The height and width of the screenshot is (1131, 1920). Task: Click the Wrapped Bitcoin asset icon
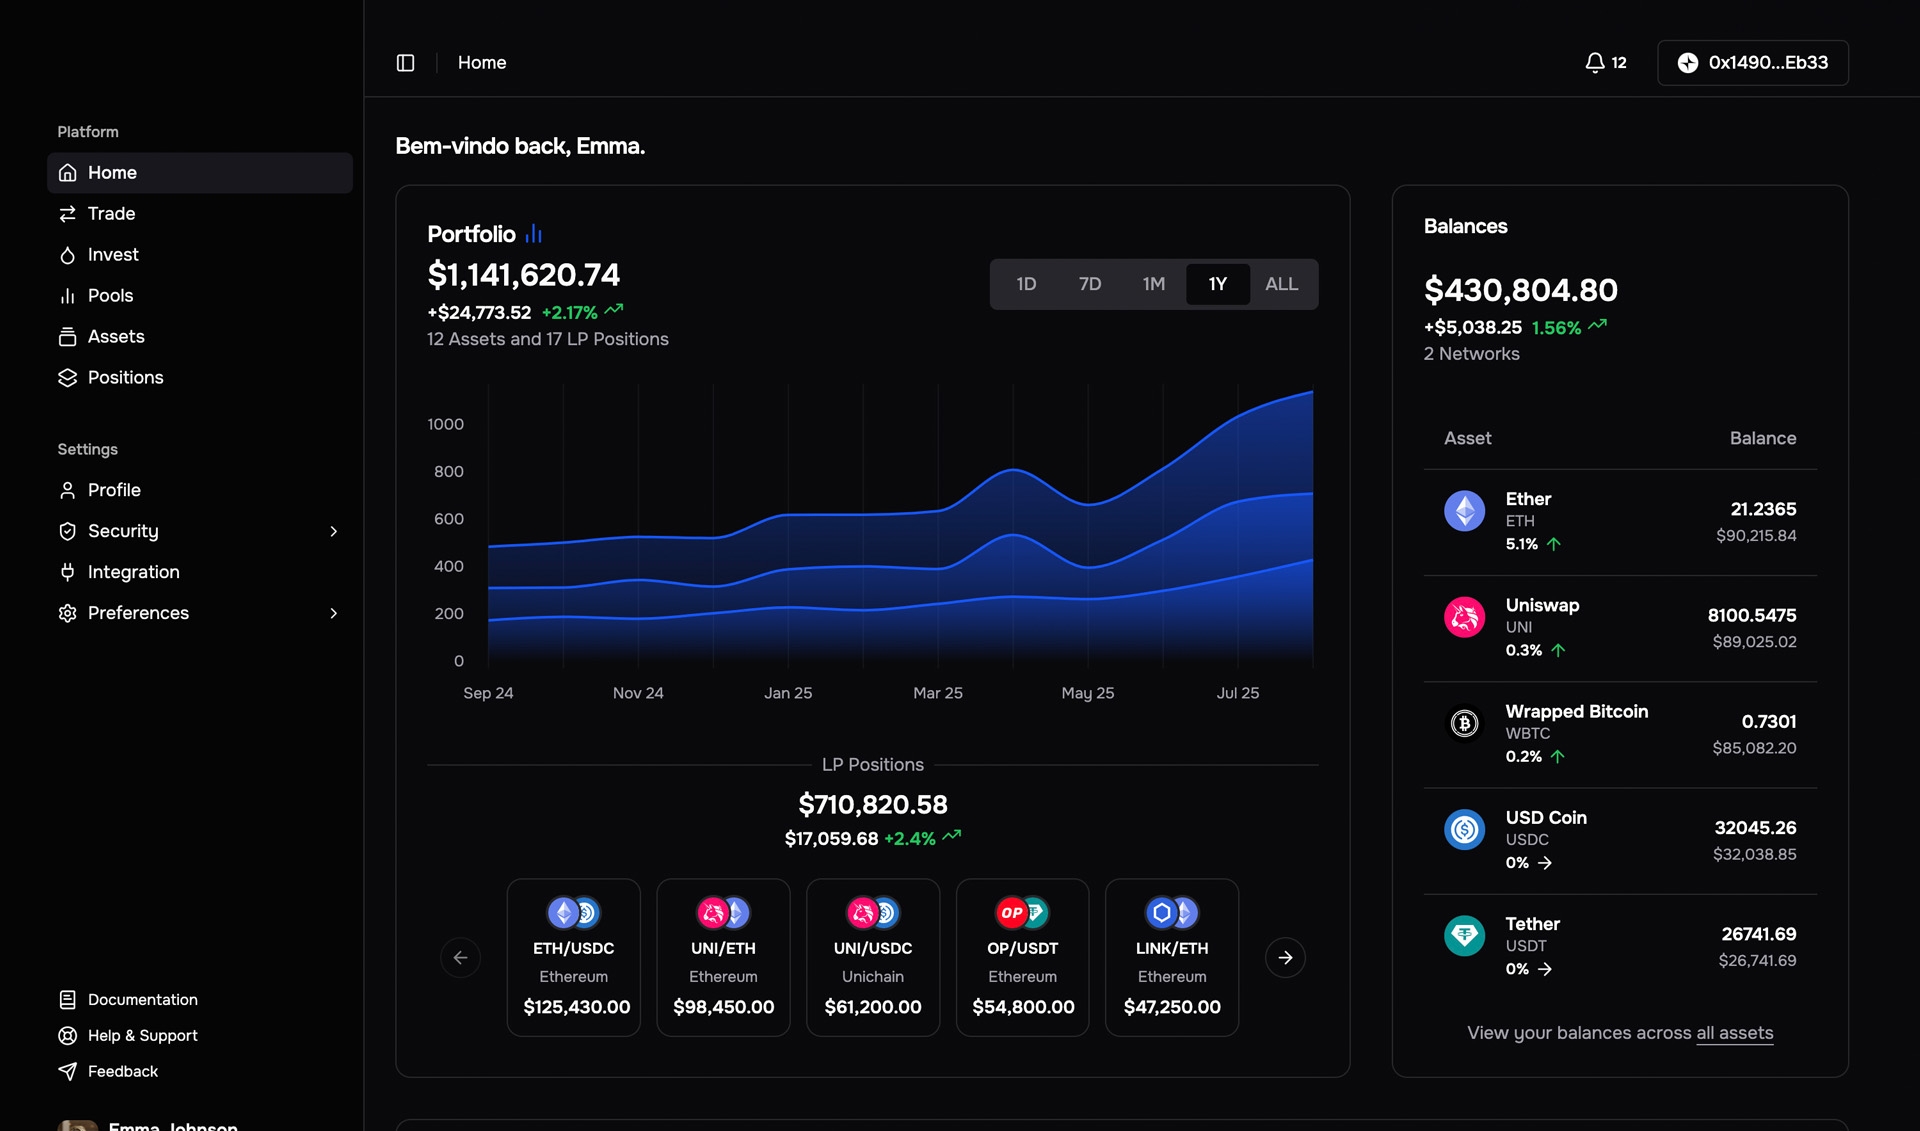tap(1464, 723)
